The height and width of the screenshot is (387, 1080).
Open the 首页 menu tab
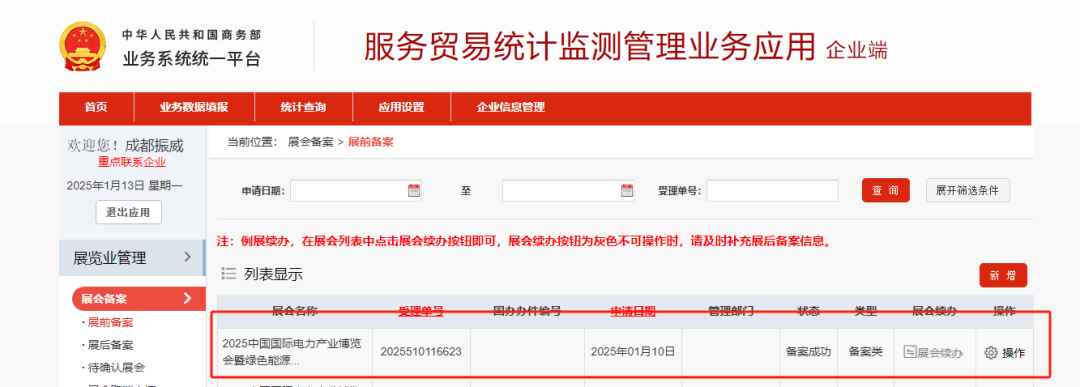96,108
